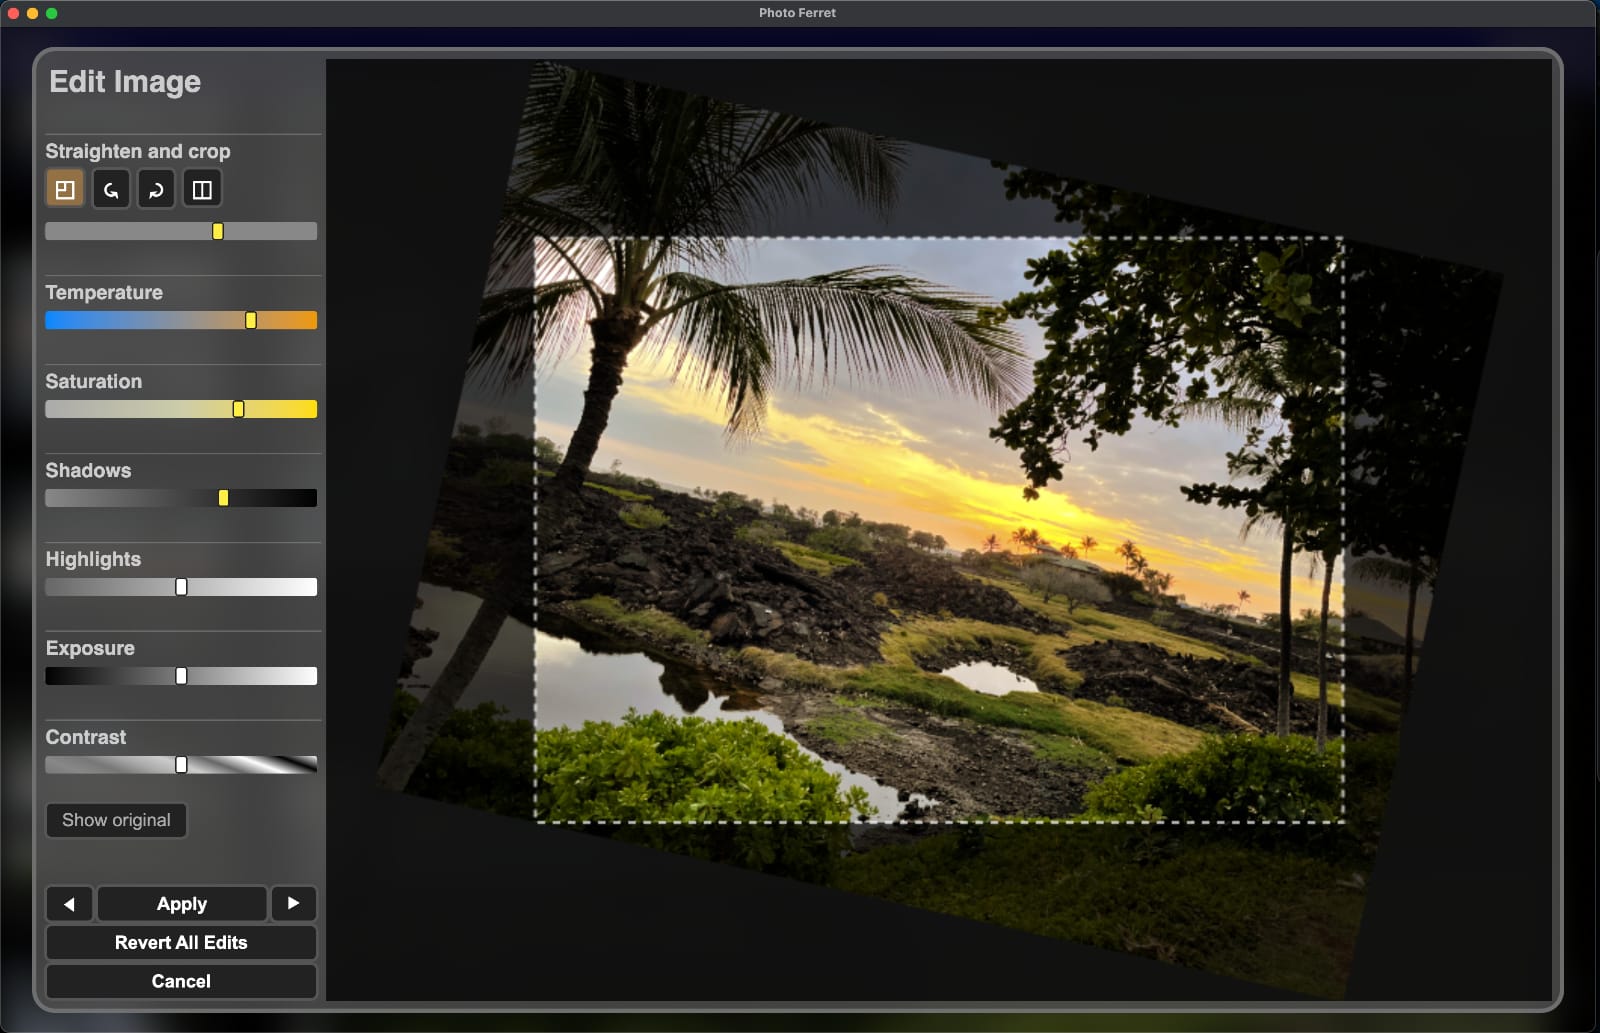Click the split-rectangle flip icon
This screenshot has width=1600, height=1033.
click(x=202, y=189)
